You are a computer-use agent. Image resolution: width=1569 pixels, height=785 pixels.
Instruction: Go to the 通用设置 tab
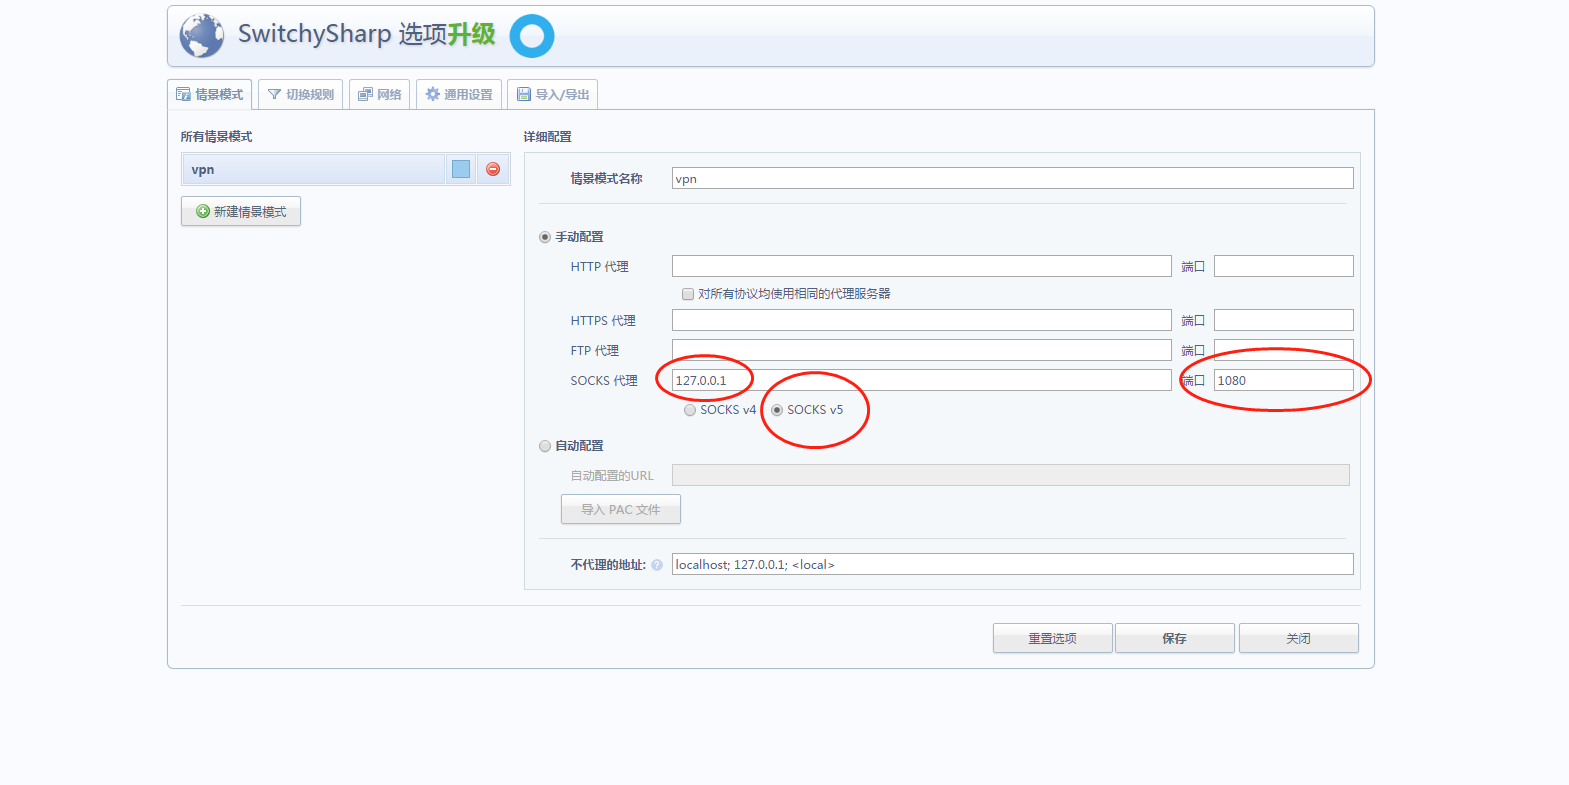[459, 94]
